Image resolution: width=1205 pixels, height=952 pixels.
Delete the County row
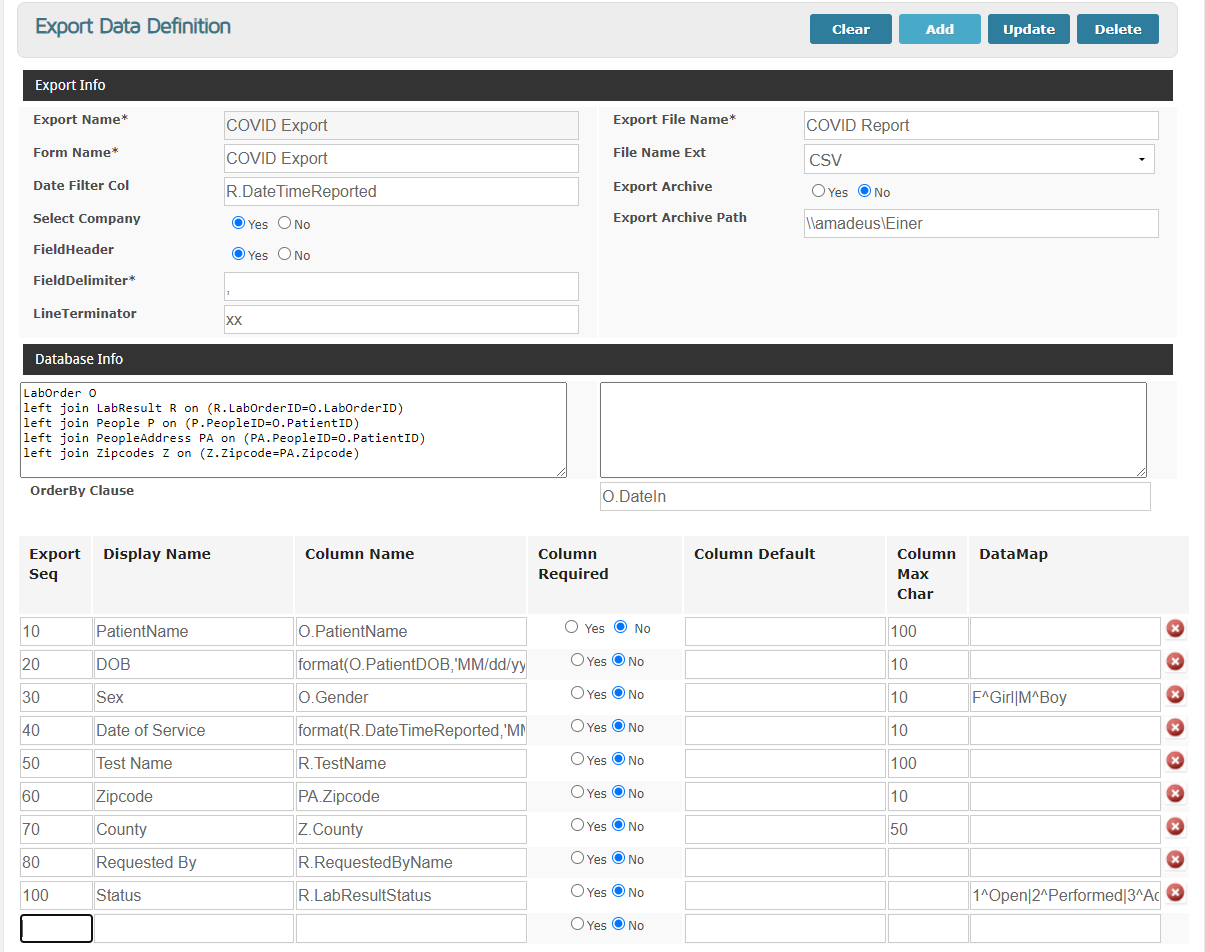click(x=1176, y=826)
